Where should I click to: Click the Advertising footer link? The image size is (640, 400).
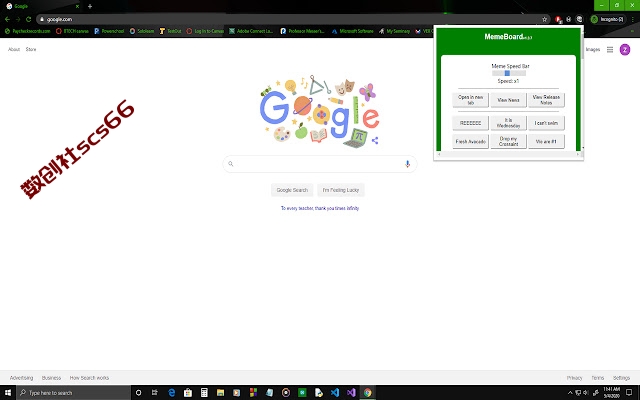point(21,378)
